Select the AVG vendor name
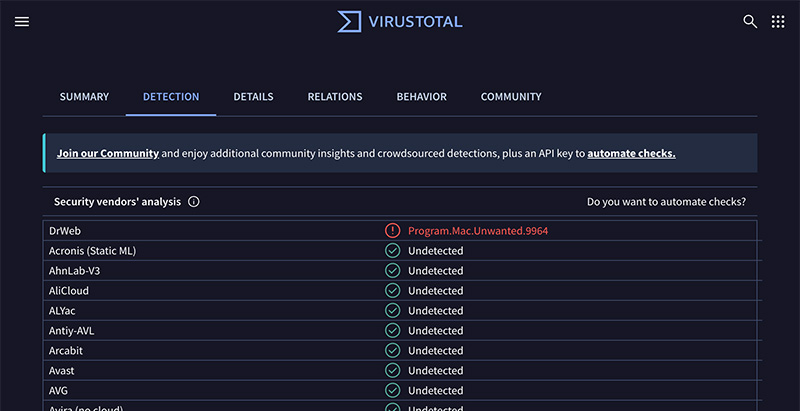Image resolution: width=800 pixels, height=411 pixels. (x=58, y=391)
